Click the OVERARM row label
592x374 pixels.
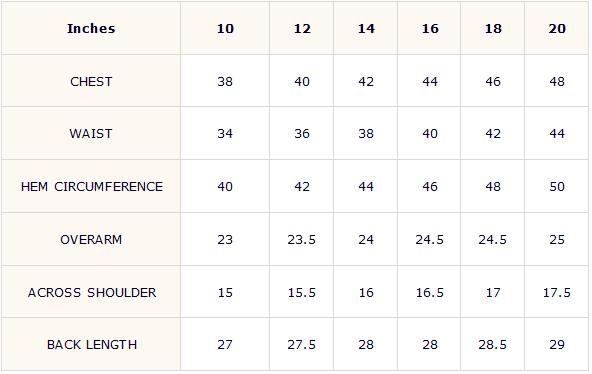[x=91, y=240]
